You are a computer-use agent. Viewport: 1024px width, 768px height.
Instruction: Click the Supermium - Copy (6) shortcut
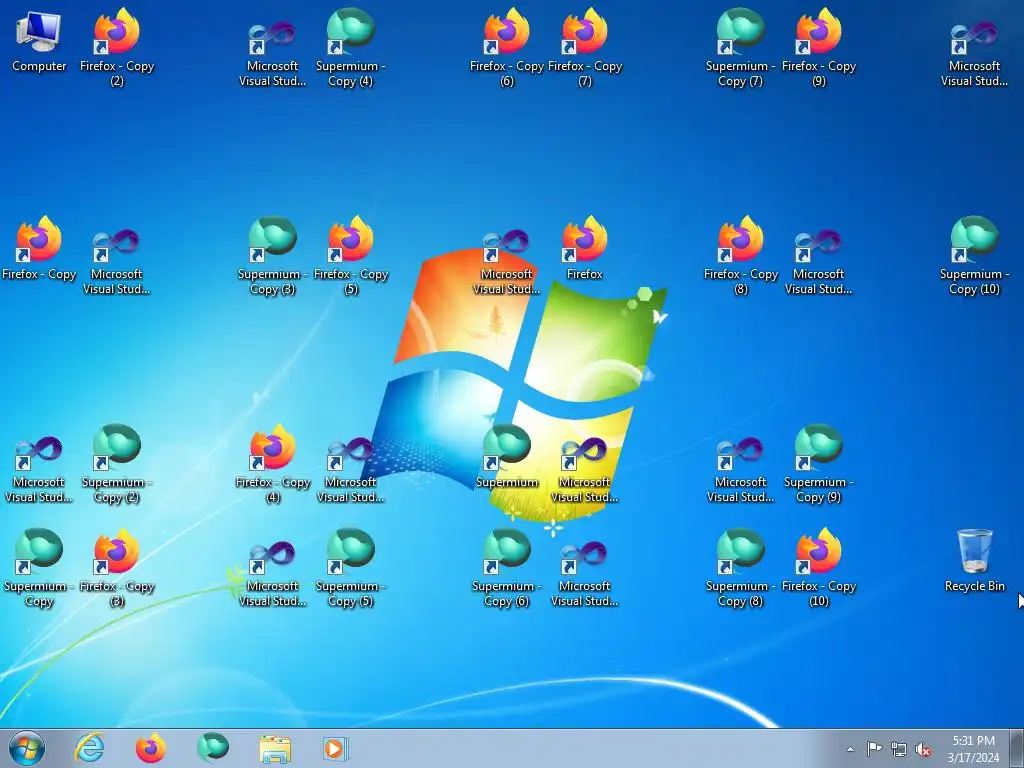click(507, 568)
